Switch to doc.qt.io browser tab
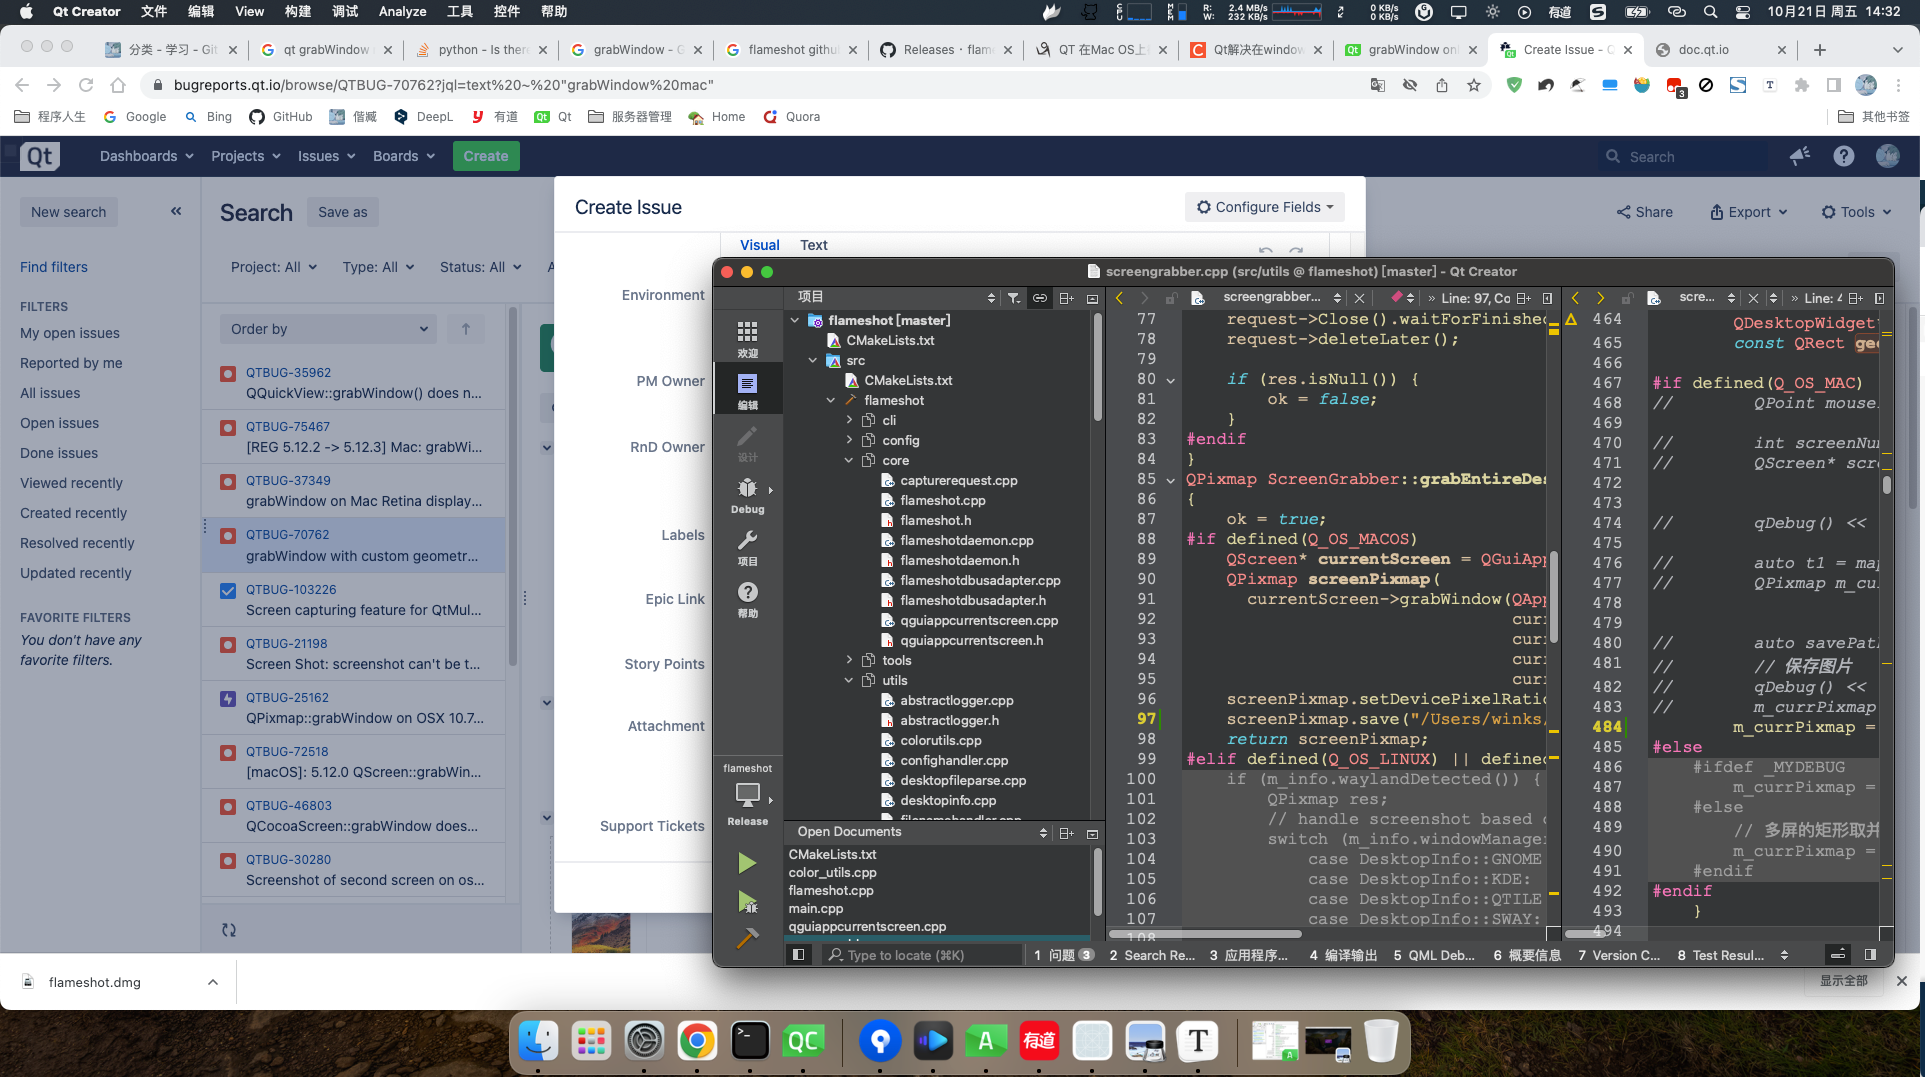Screen dimensions: 1925x1077 [x=1720, y=49]
